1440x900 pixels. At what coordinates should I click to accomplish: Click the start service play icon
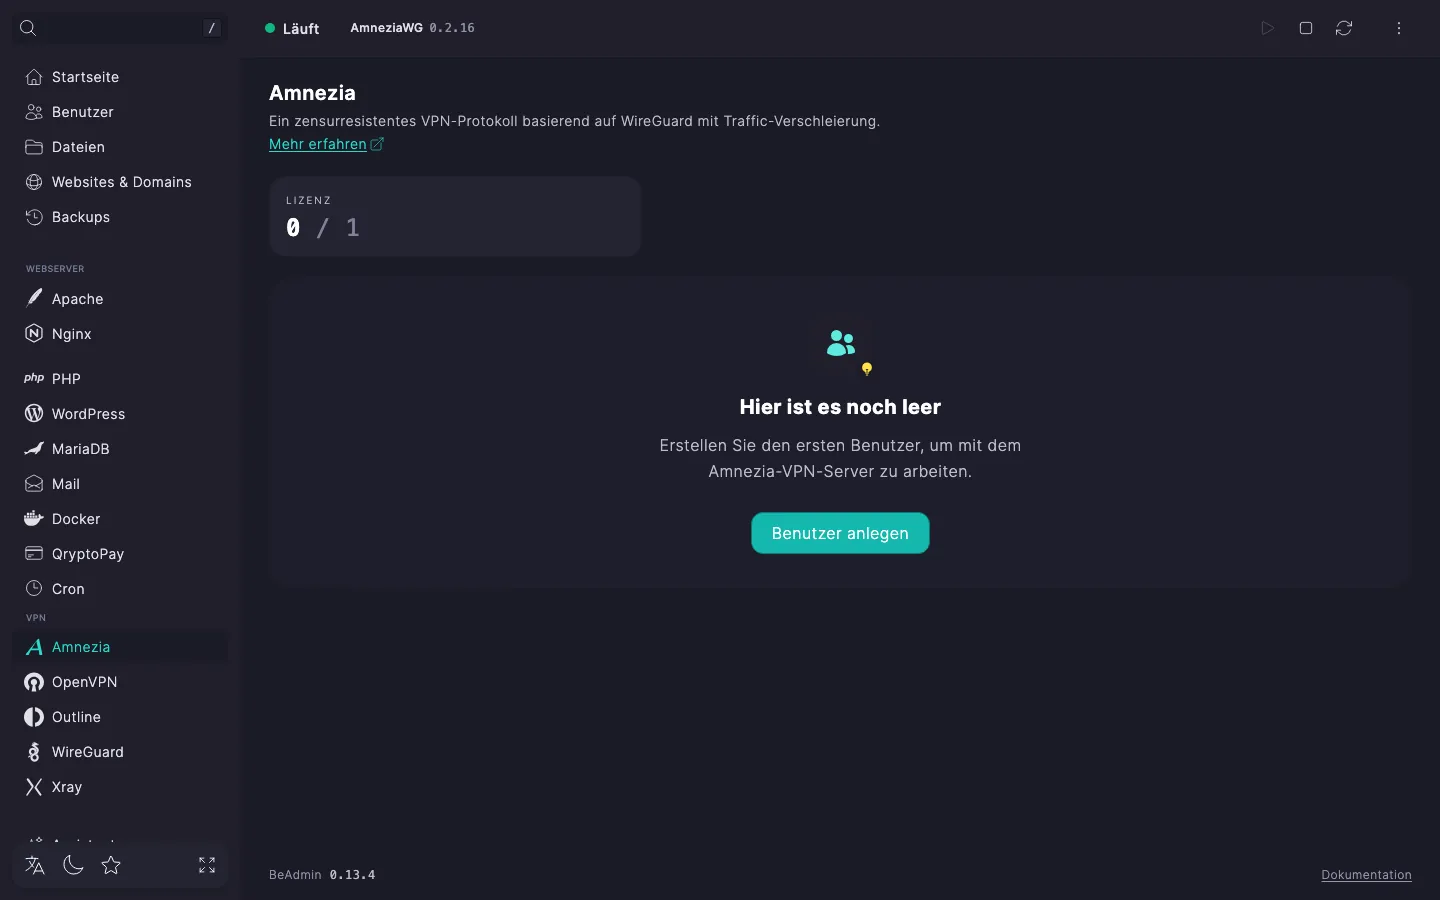pos(1267,28)
